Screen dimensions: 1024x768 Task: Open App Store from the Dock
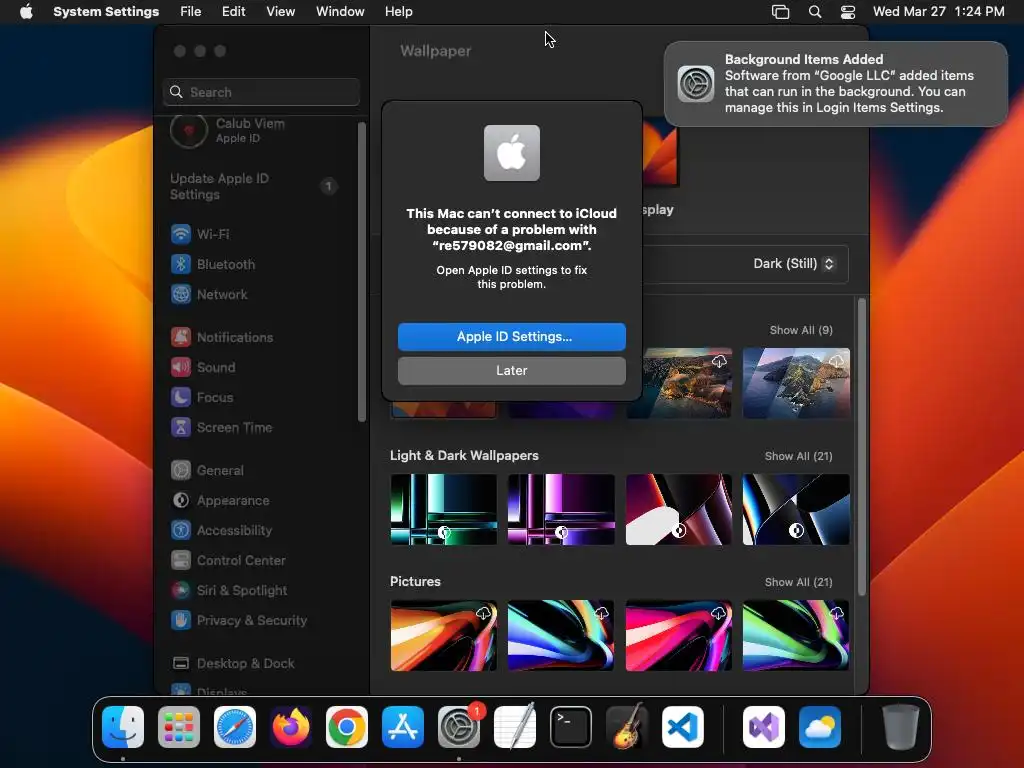tap(403, 727)
